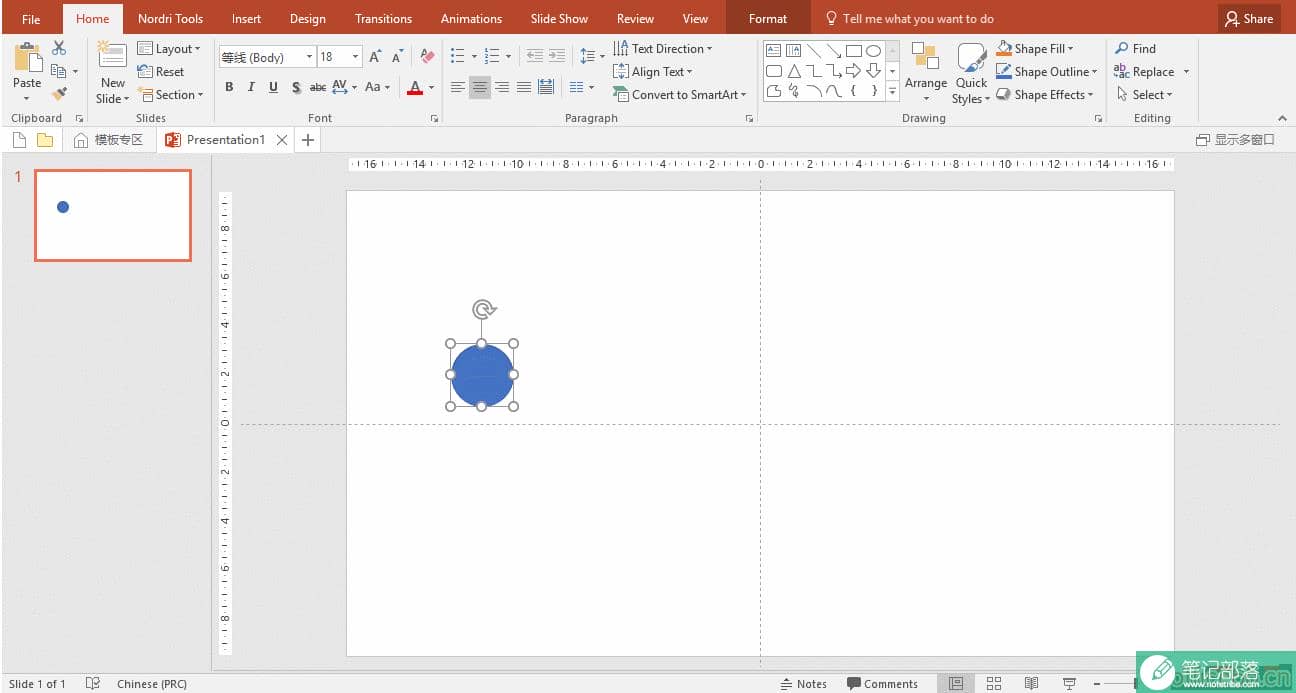Screen dimensions: 1296x693
Task: Open the File menu
Action: [x=31, y=18]
